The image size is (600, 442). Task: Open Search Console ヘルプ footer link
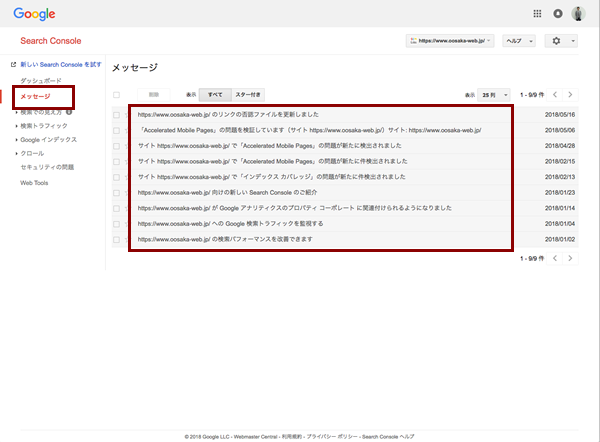[388, 437]
